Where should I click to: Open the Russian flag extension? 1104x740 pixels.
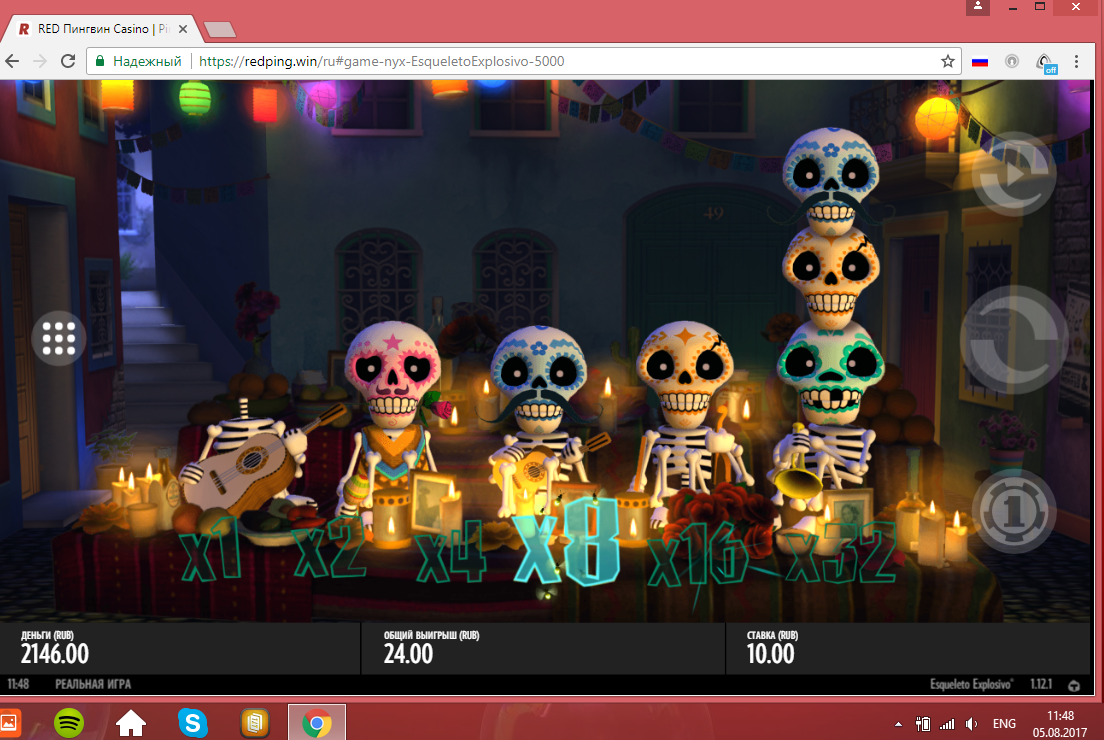click(979, 61)
